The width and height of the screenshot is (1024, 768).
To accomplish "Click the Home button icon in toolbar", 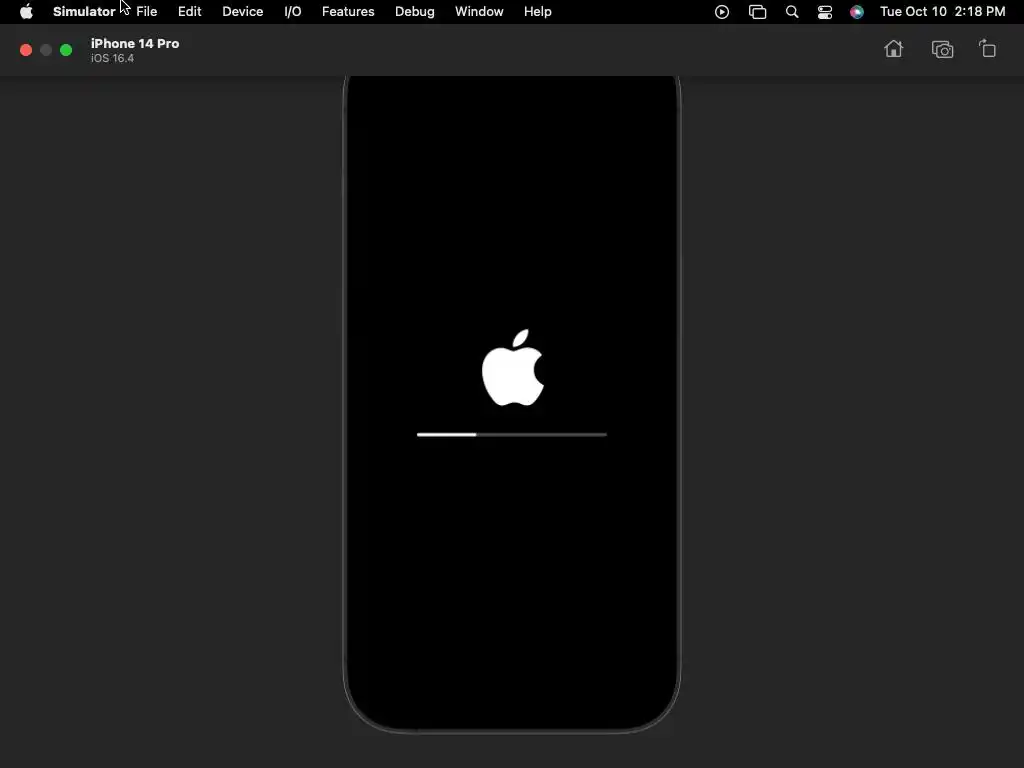I will [x=893, y=49].
